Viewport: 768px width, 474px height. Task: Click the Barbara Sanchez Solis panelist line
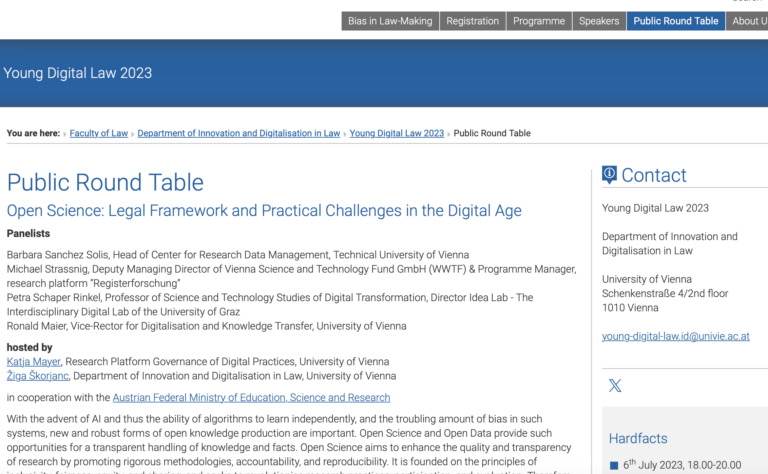[x=238, y=255]
